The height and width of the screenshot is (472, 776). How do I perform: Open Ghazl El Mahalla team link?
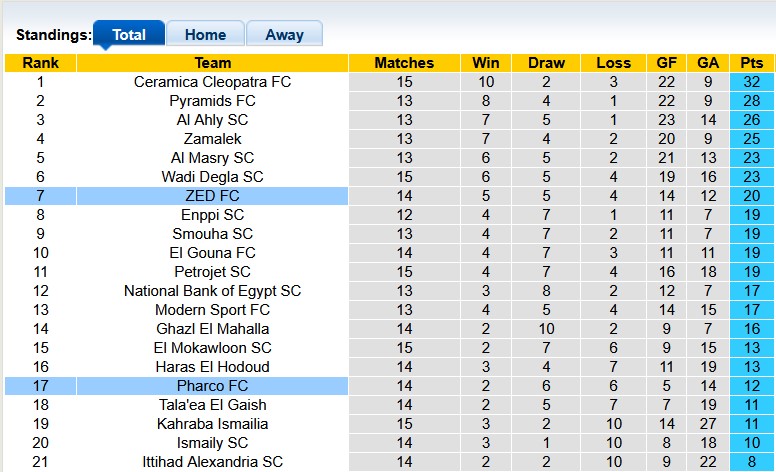pyautogui.click(x=212, y=329)
